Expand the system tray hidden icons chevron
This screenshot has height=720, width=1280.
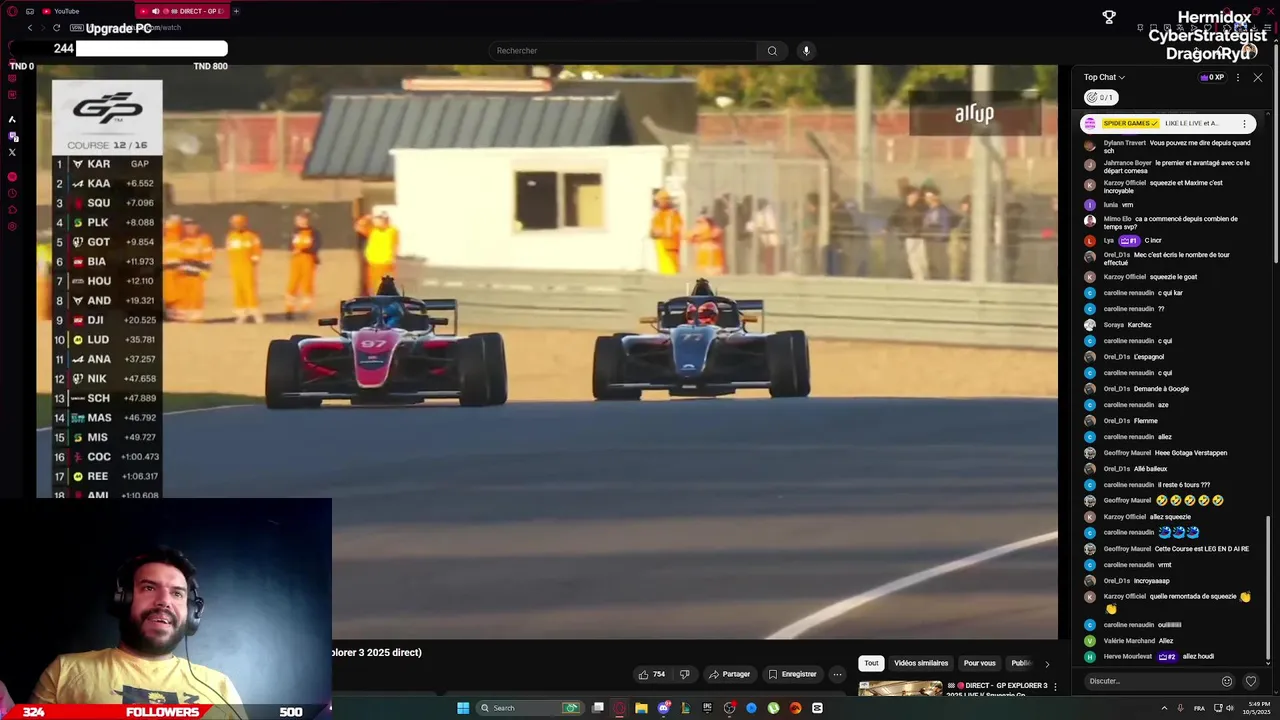1164,708
